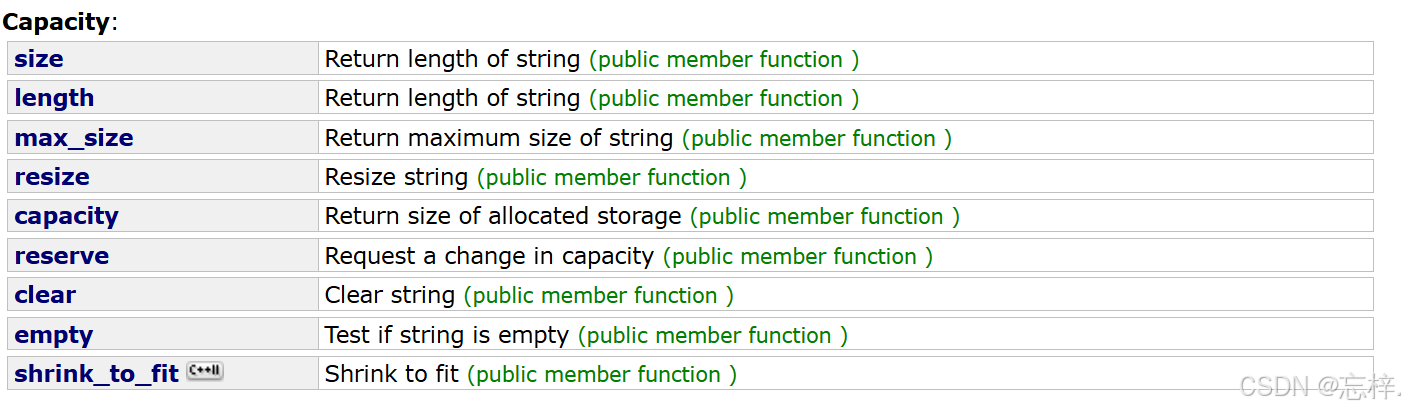Viewport: 1406px width, 412px height.
Task: Click the 'Request a change in capacity' description
Action: (489, 256)
